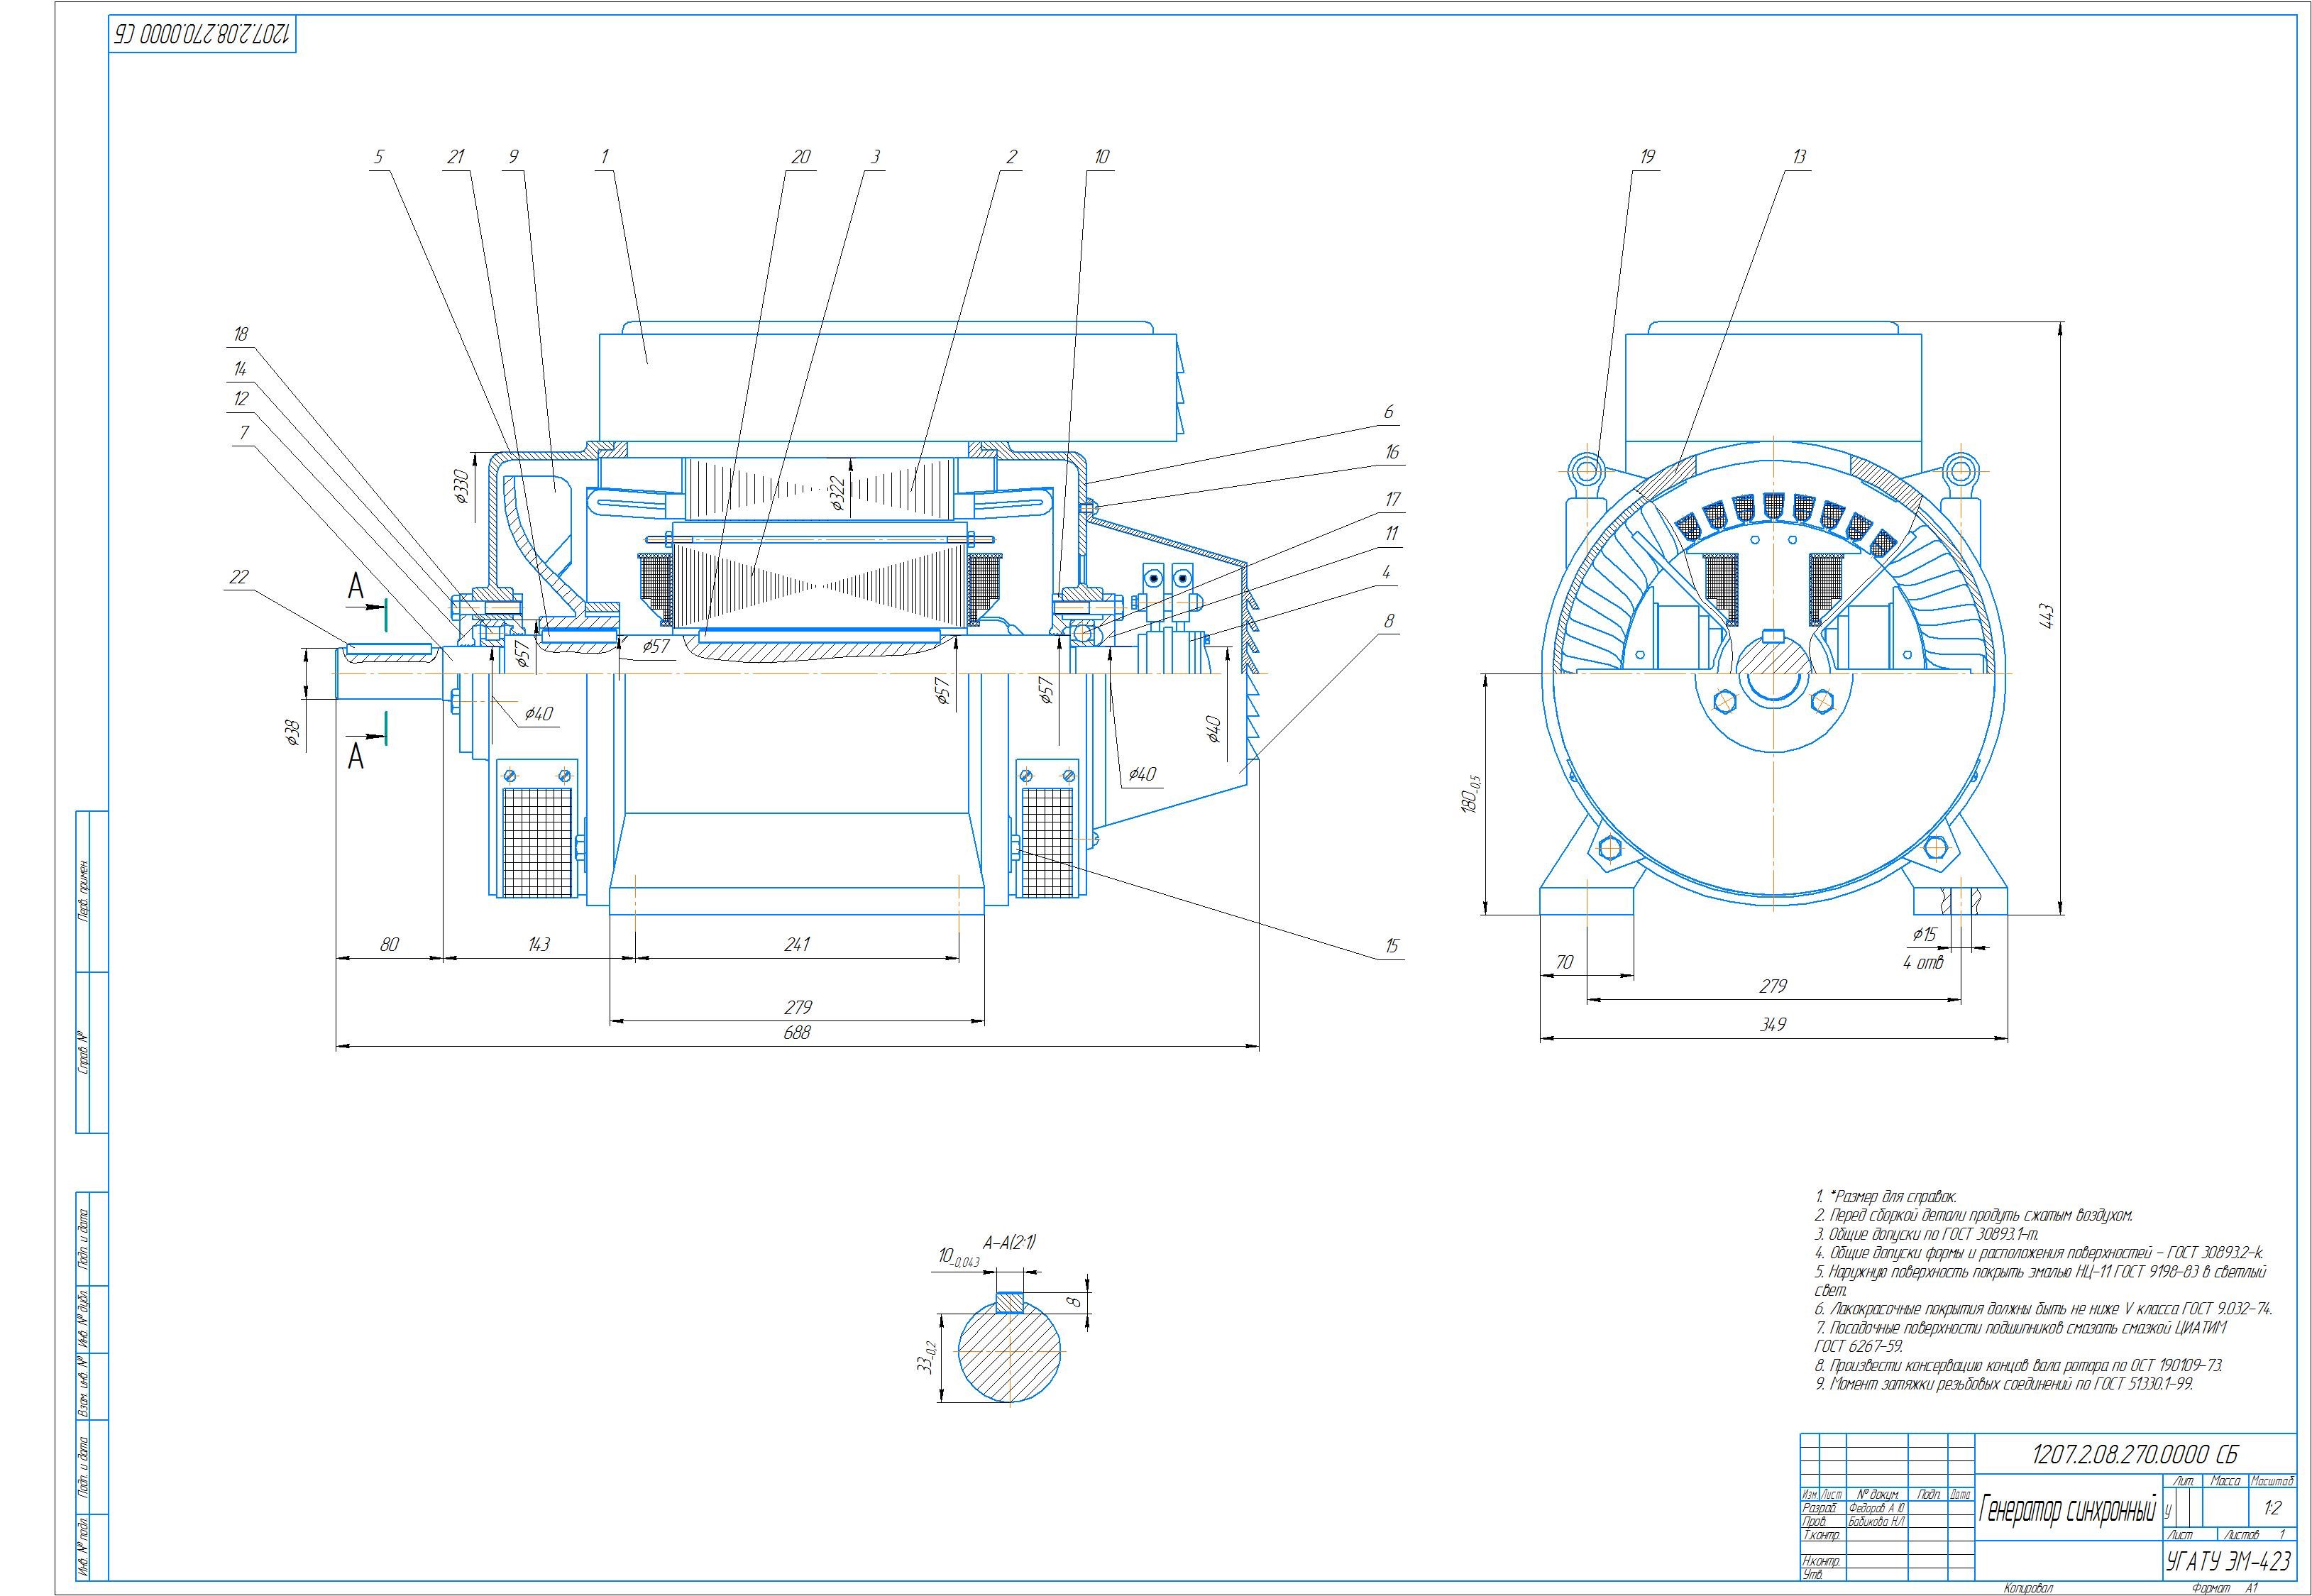Screen dimensions: 2312x1596
Task: Click the 688 overall length dimension
Action: (x=796, y=1033)
